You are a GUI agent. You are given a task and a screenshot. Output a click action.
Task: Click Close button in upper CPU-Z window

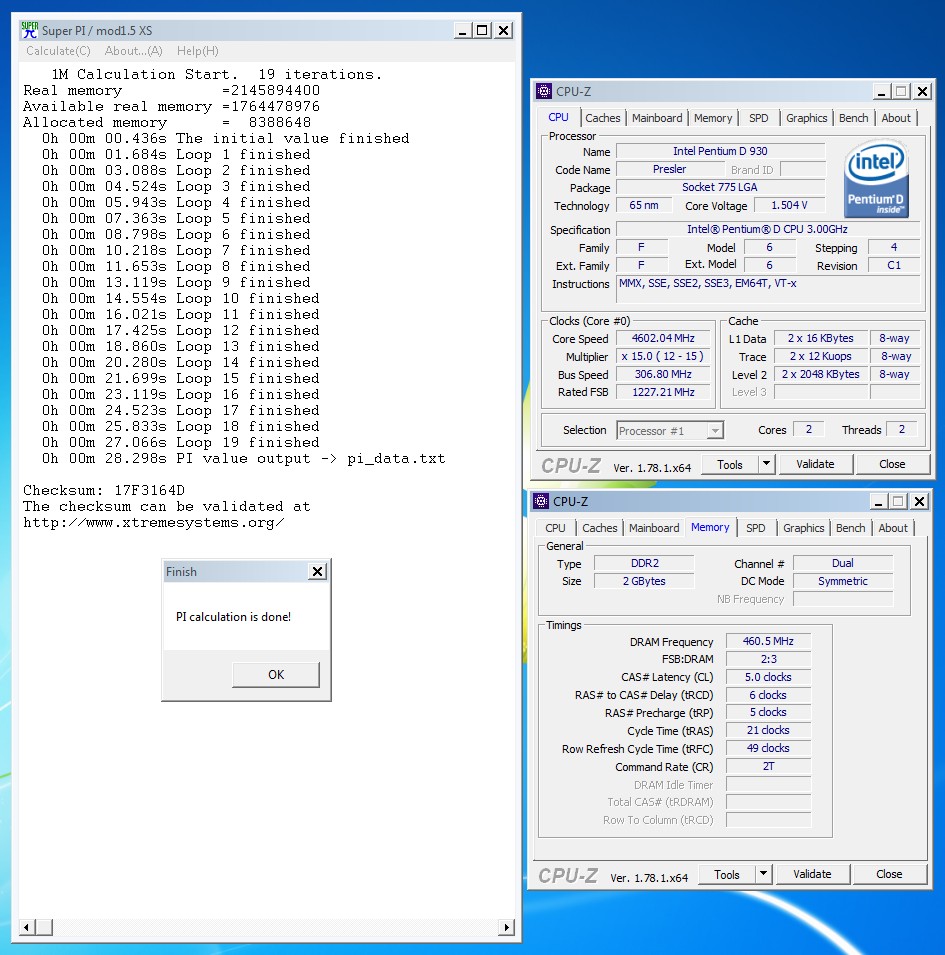pos(892,465)
